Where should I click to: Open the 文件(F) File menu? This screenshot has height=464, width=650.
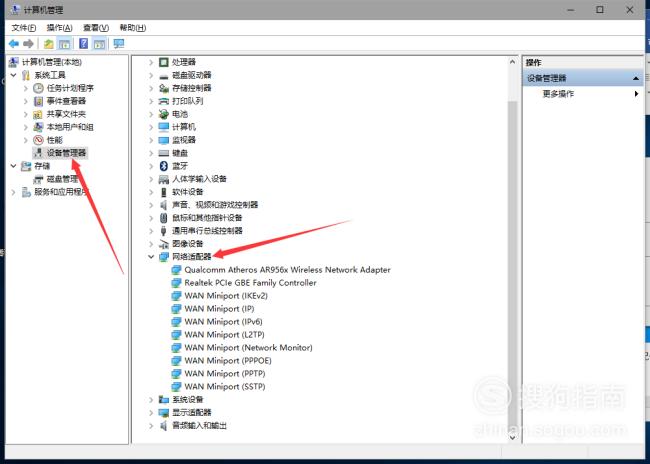click(x=24, y=28)
